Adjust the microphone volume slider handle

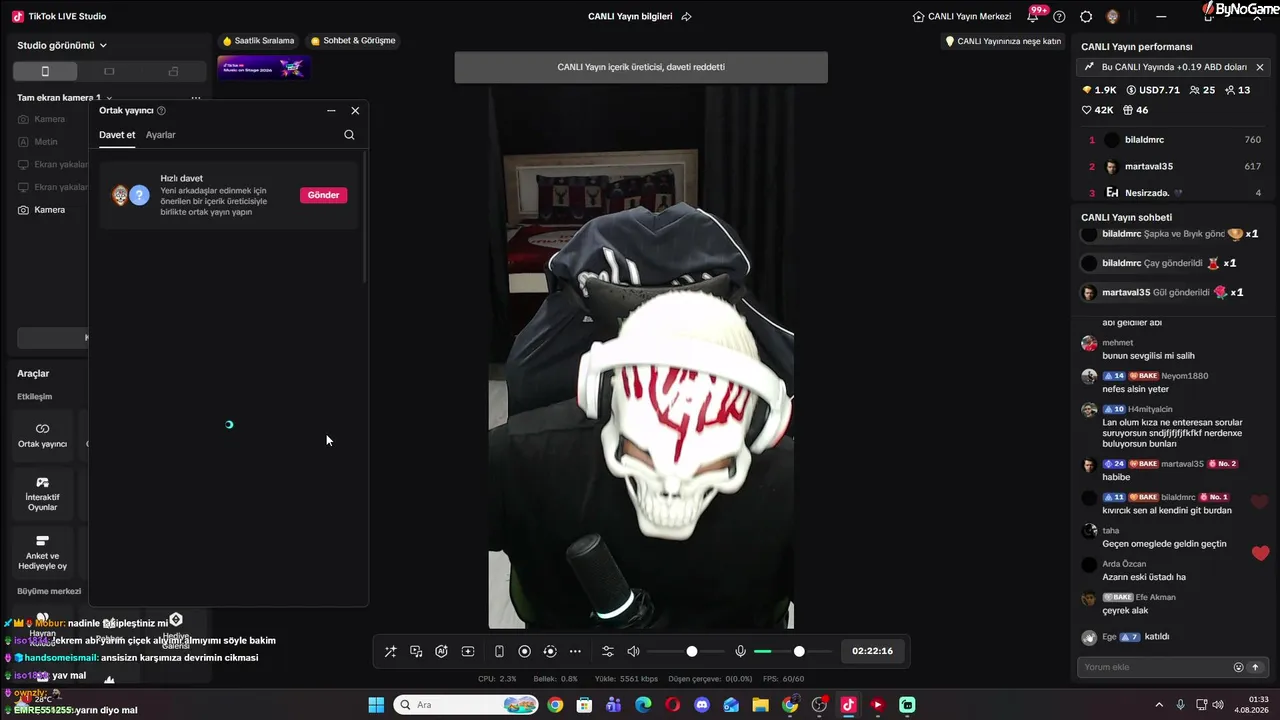click(x=799, y=651)
